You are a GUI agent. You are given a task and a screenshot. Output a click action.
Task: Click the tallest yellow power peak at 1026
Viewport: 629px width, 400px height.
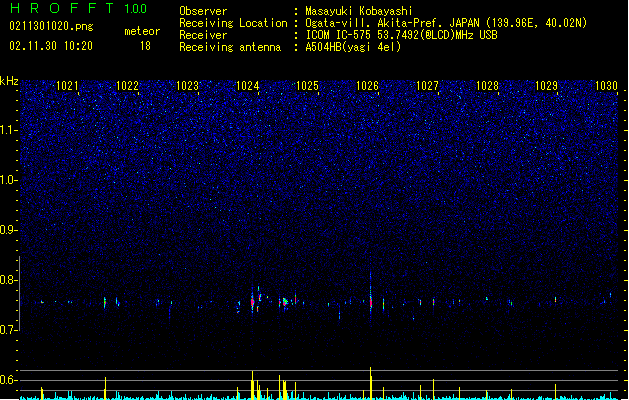371,383
